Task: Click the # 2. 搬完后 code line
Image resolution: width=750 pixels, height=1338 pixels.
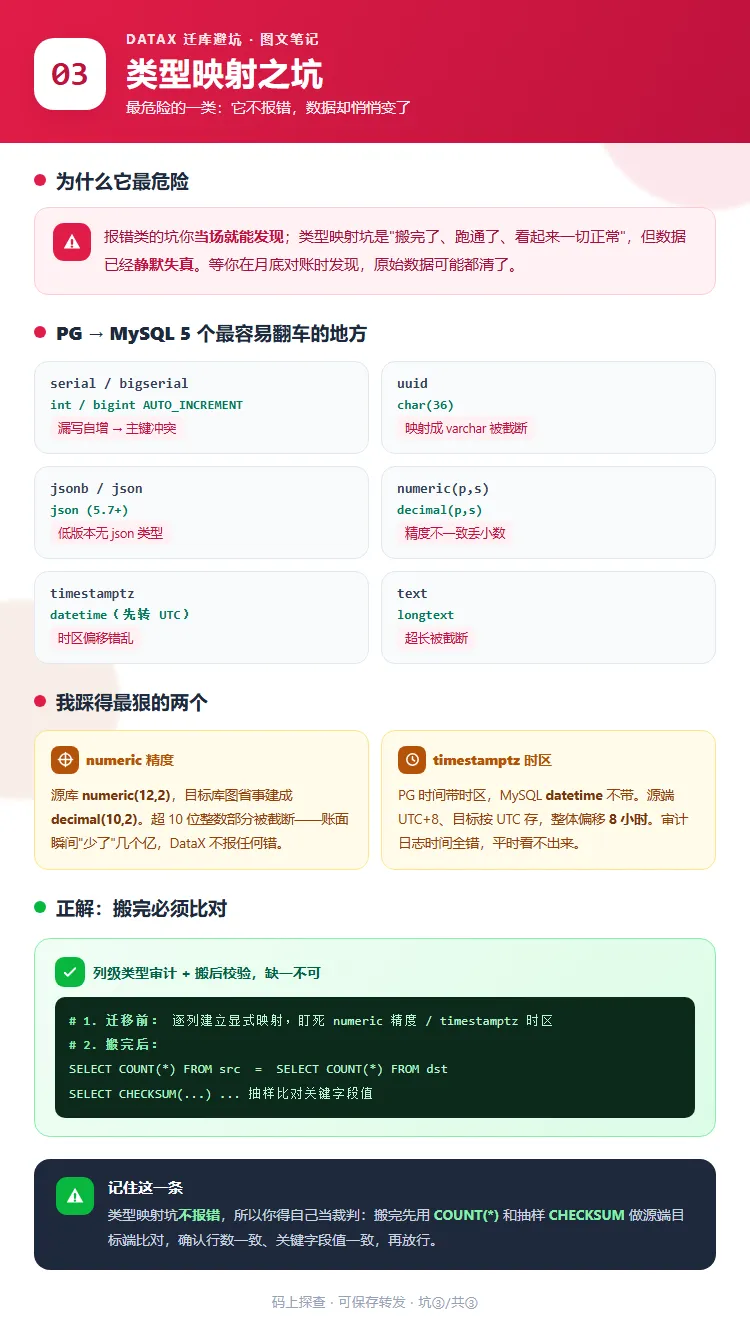Action: coord(113,1044)
